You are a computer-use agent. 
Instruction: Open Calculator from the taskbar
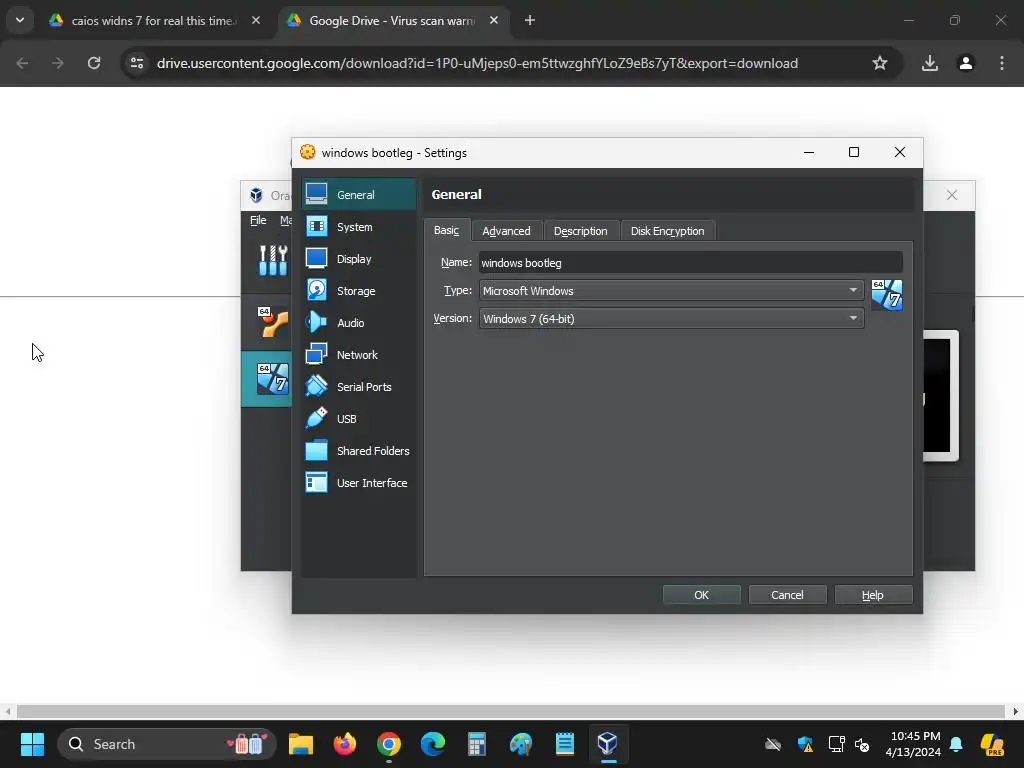[477, 744]
